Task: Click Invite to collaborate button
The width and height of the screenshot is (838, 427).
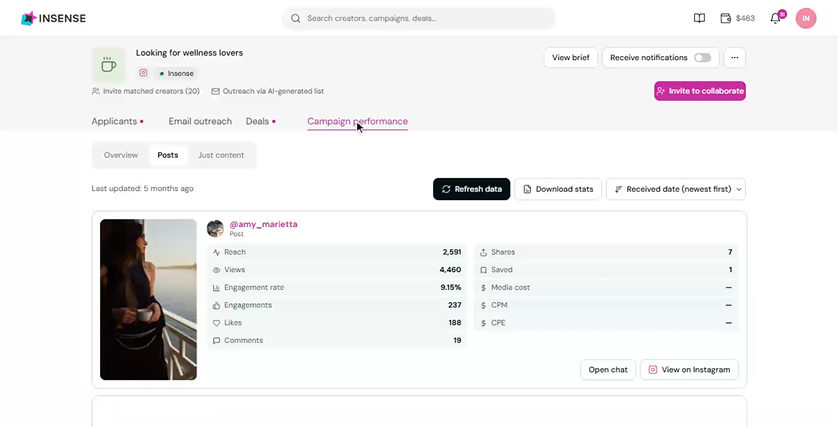Action: pos(700,91)
